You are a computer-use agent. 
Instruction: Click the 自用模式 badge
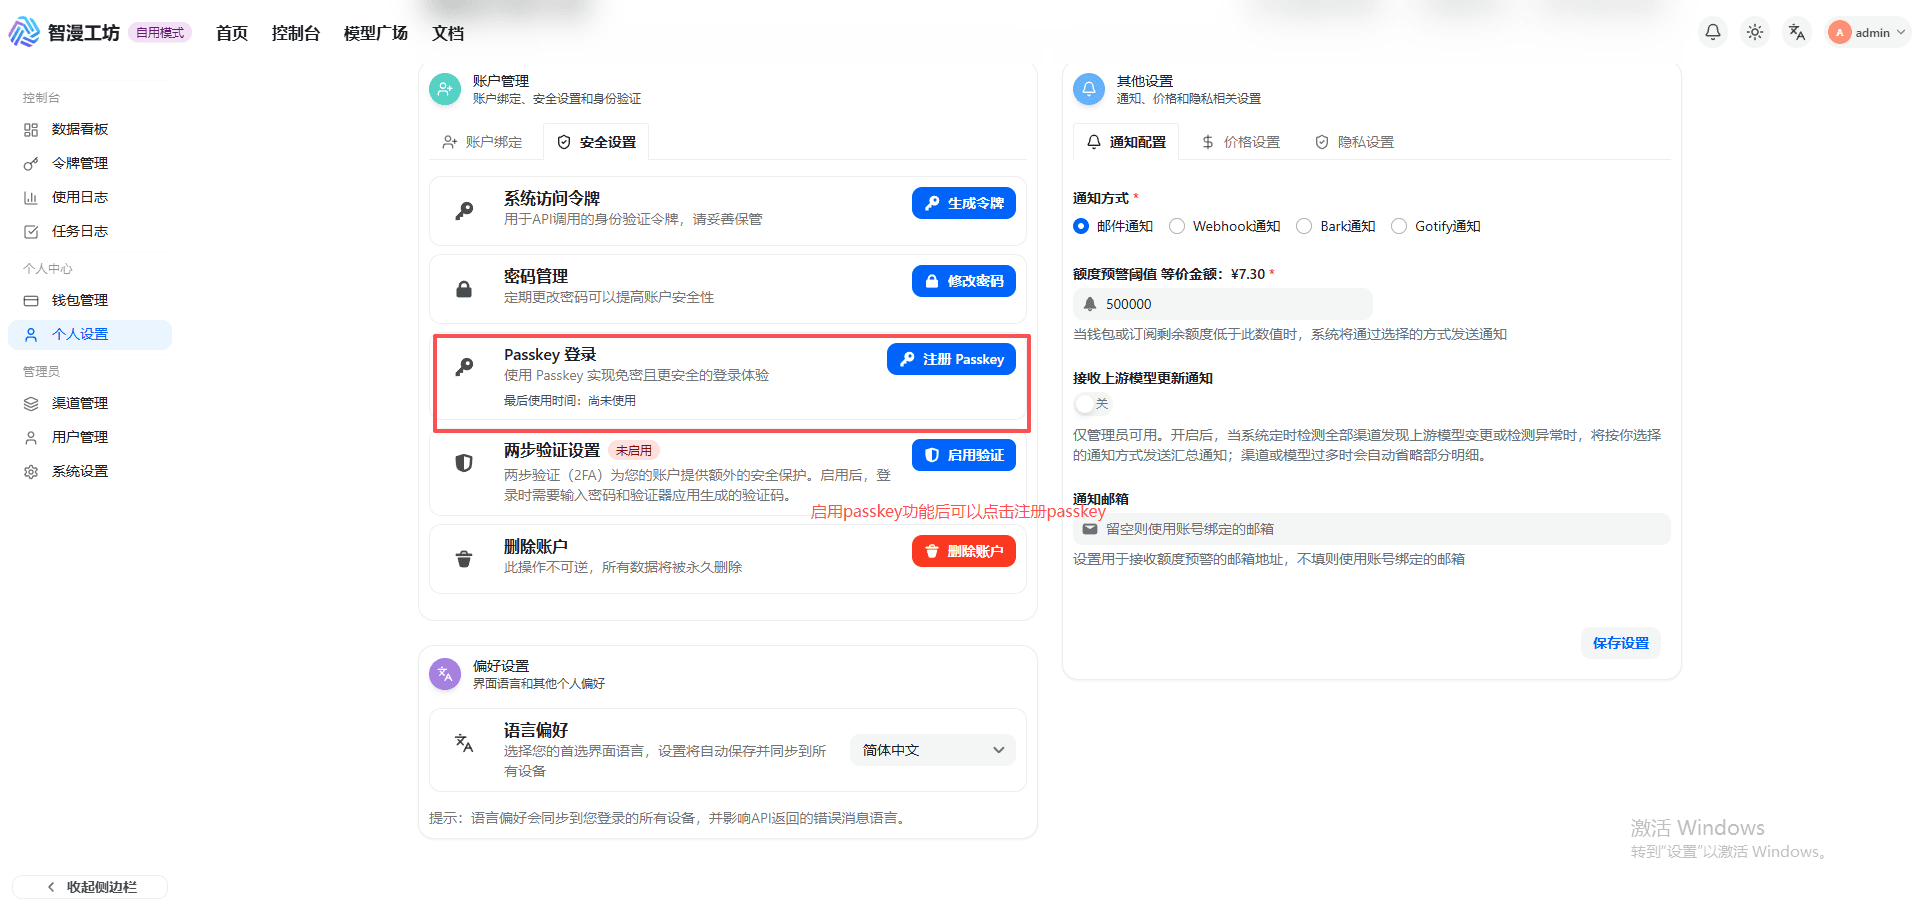160,33
